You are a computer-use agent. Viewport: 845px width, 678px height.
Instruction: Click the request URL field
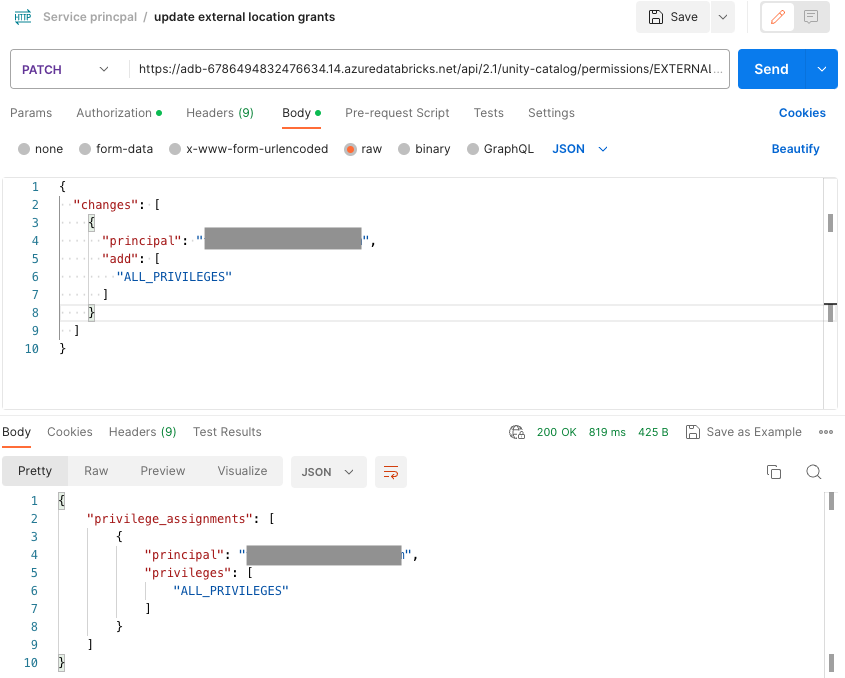[x=428, y=70]
